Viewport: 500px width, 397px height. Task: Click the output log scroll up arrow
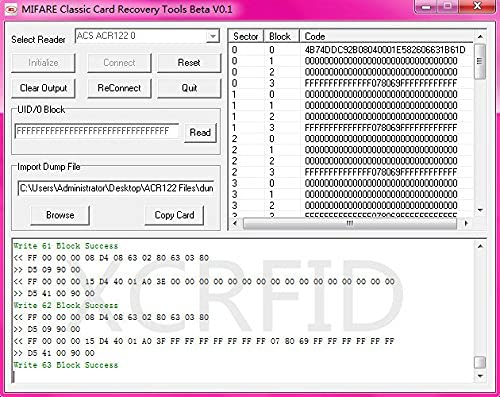(480, 246)
